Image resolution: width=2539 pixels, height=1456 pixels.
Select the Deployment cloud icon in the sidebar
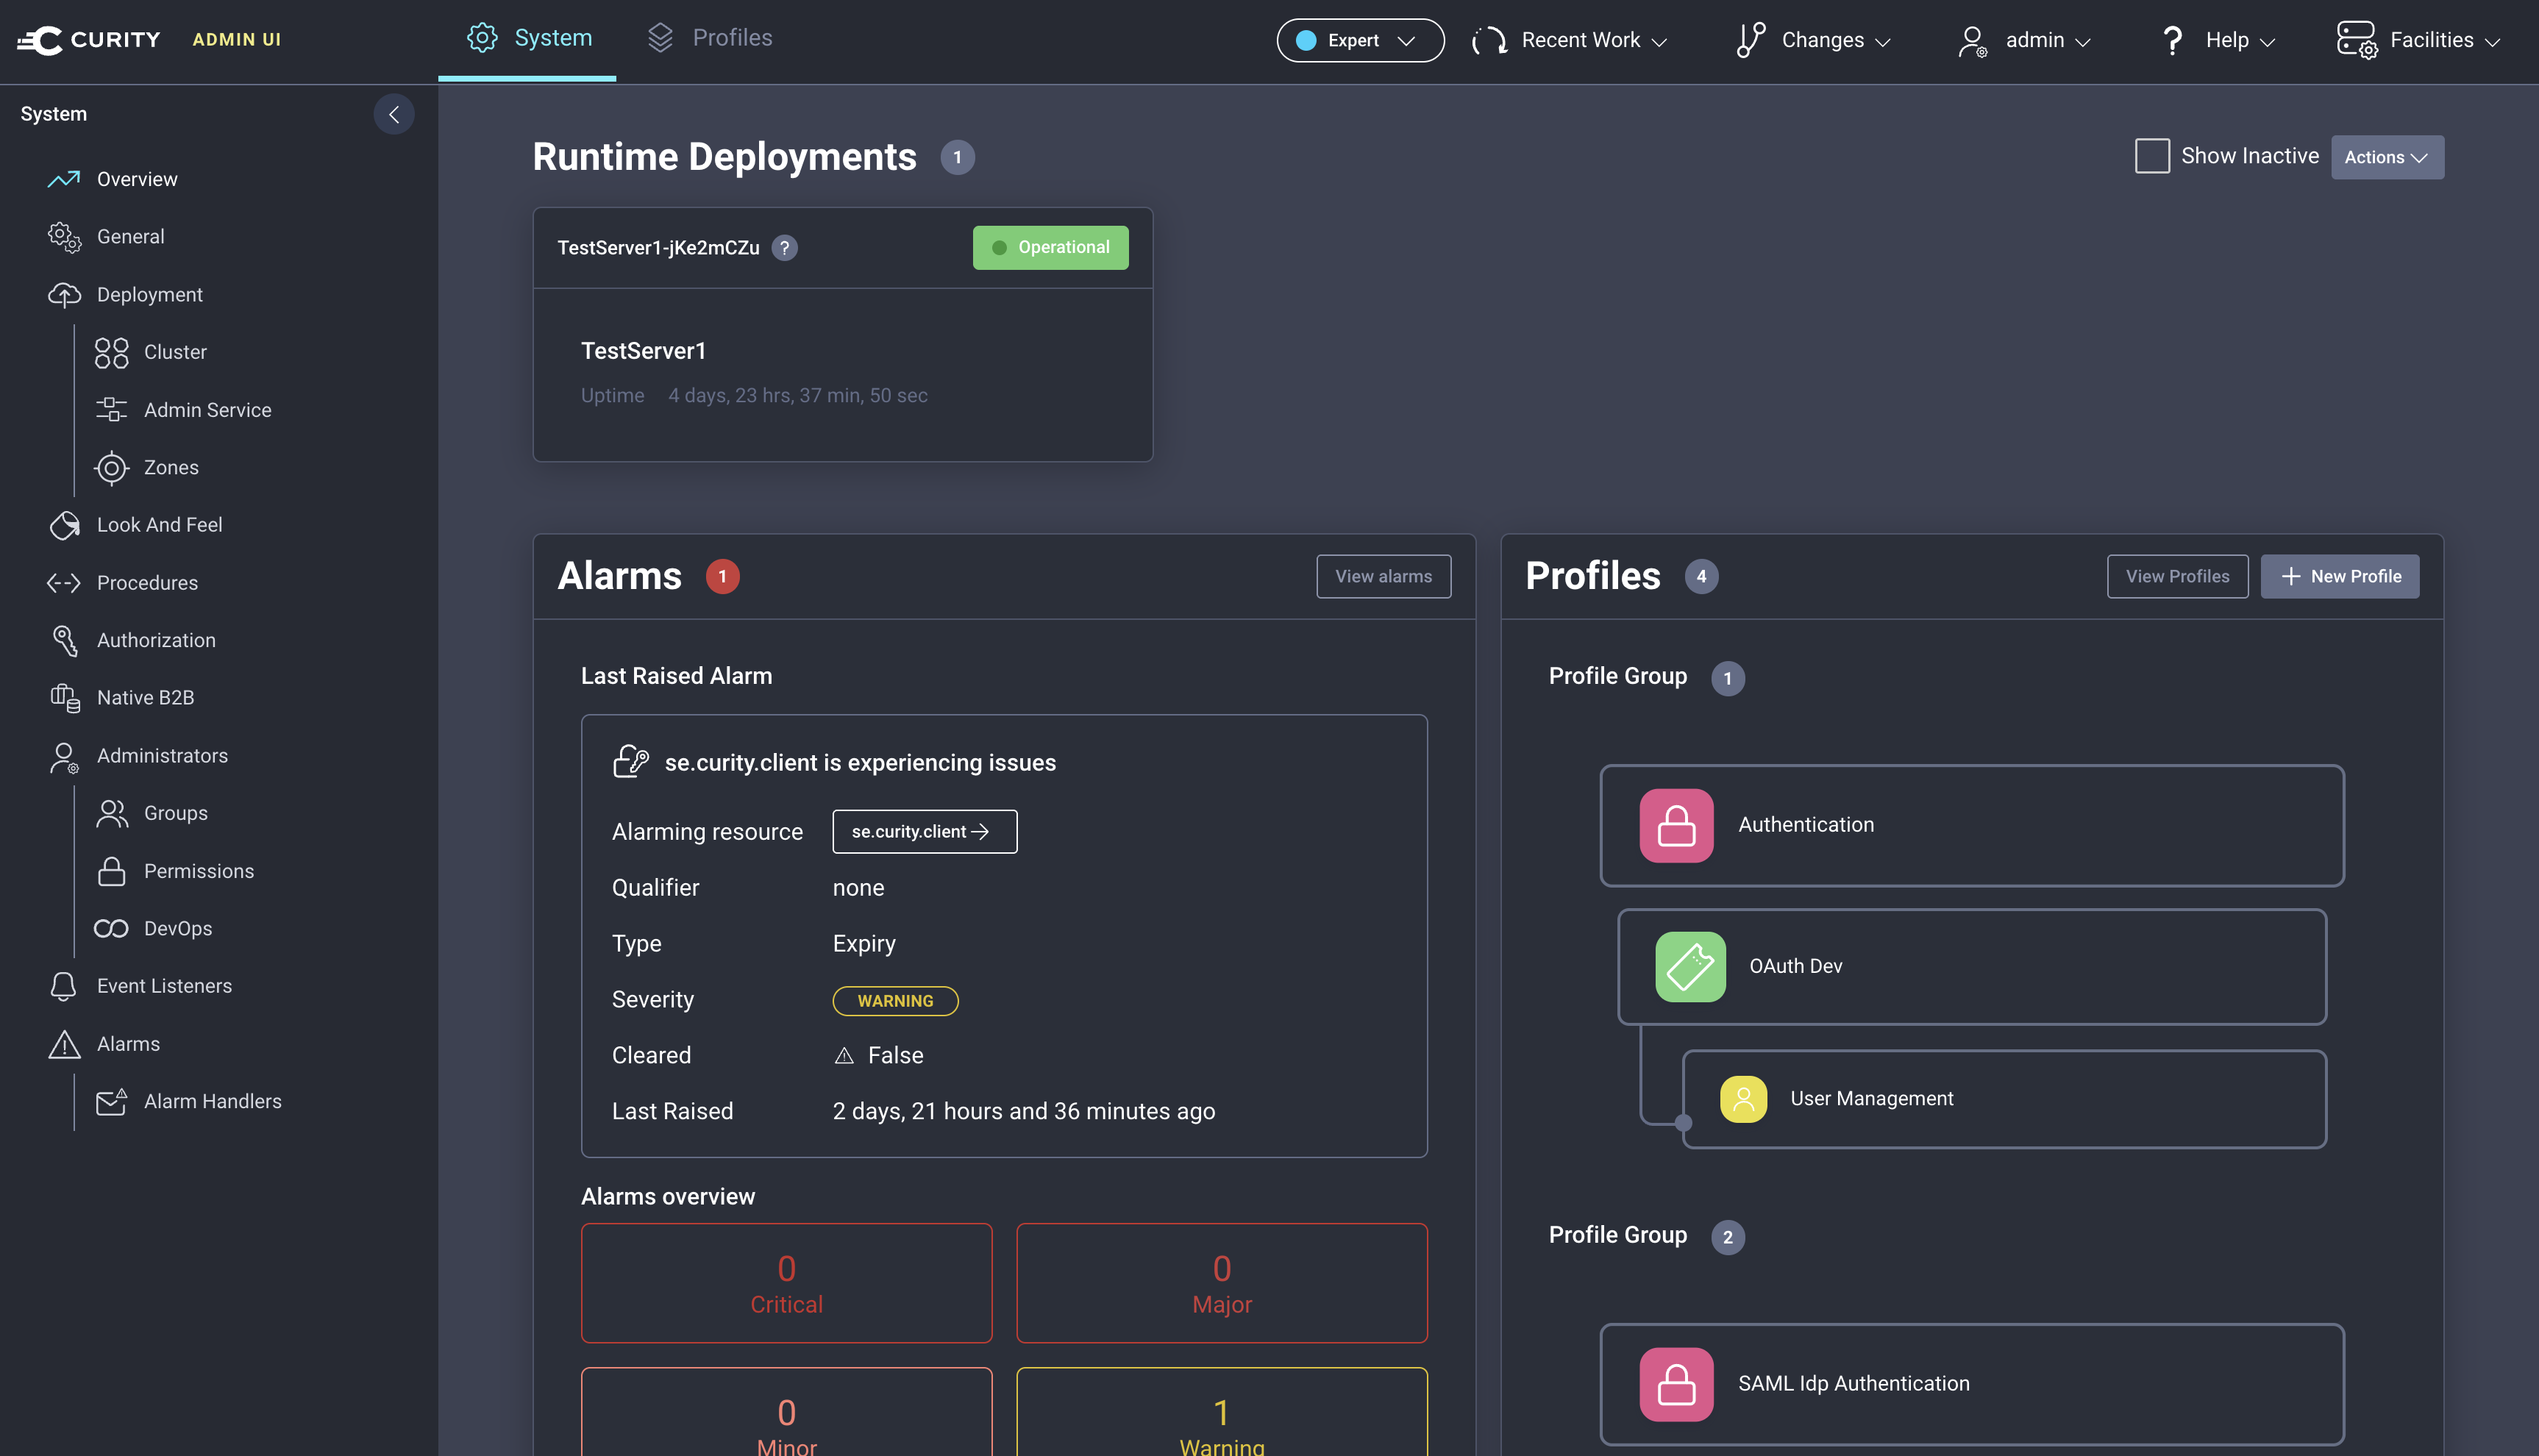click(x=64, y=294)
